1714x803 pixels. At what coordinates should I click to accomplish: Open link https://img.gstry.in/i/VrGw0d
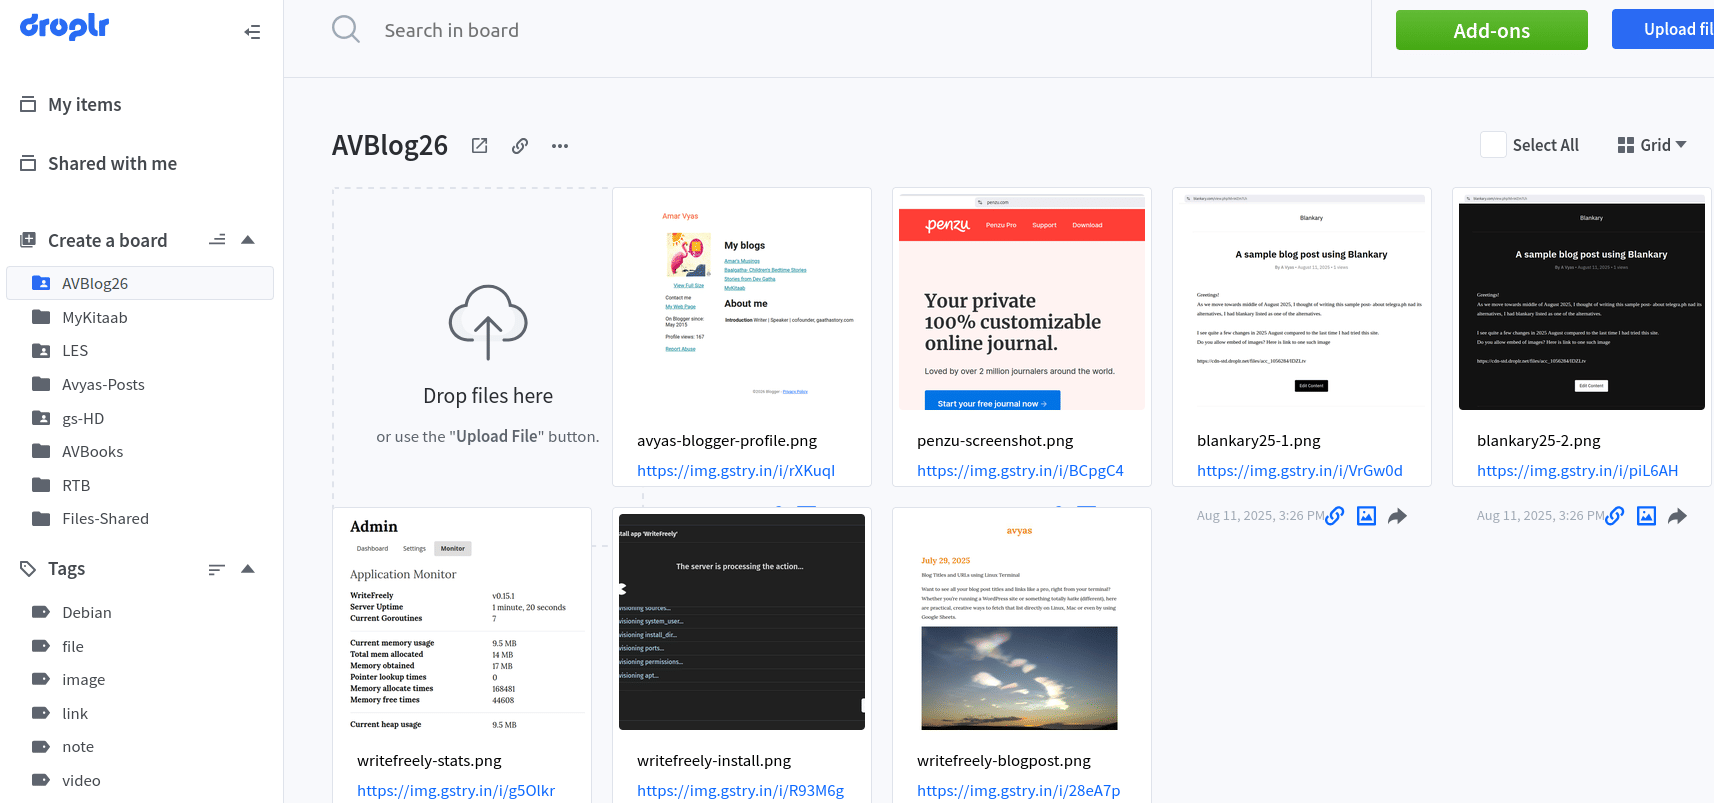[1300, 470]
